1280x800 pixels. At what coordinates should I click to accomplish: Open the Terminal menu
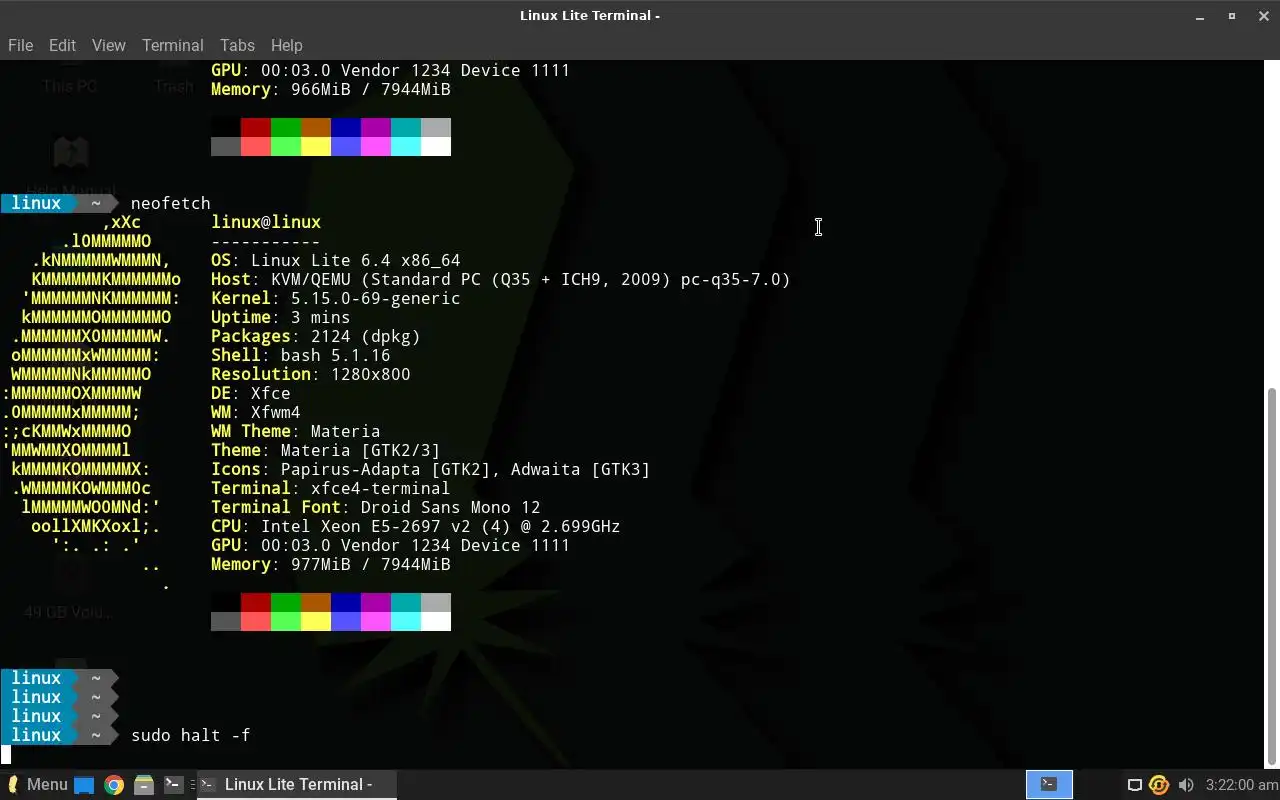172,45
